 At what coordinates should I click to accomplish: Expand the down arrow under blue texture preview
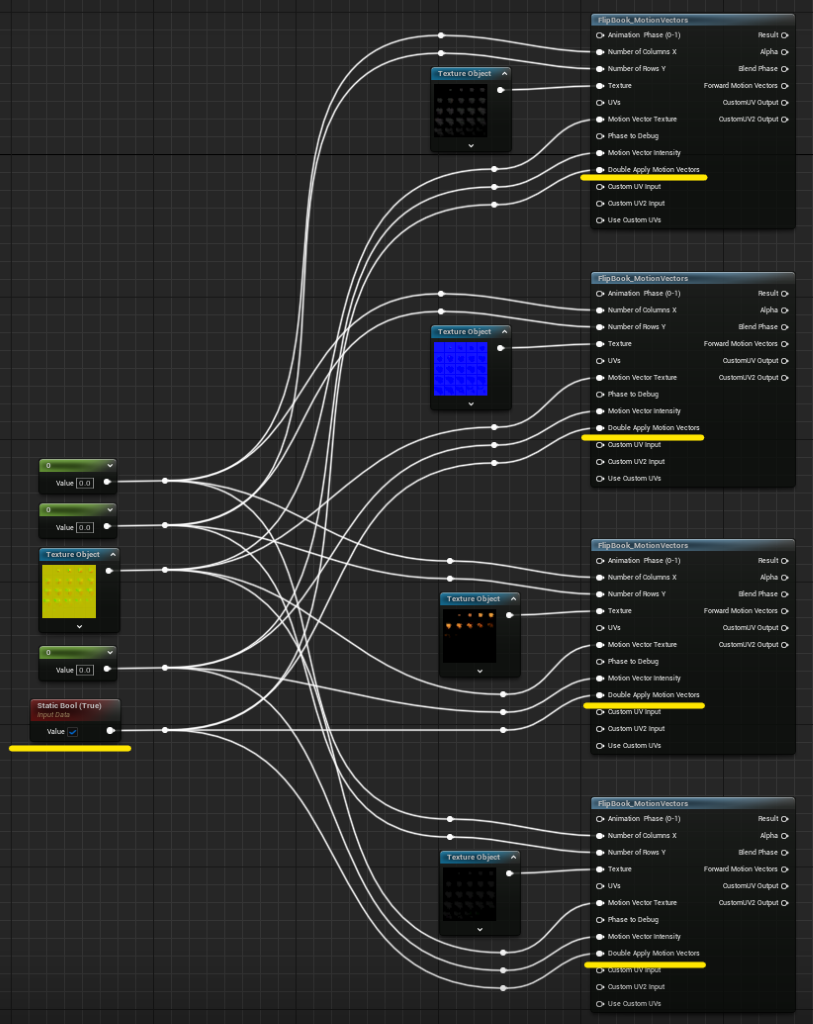(471, 404)
